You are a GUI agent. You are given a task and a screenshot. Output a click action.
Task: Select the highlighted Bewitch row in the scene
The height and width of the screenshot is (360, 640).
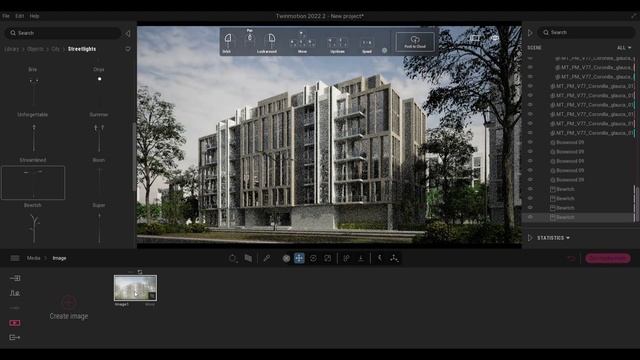tap(578, 218)
